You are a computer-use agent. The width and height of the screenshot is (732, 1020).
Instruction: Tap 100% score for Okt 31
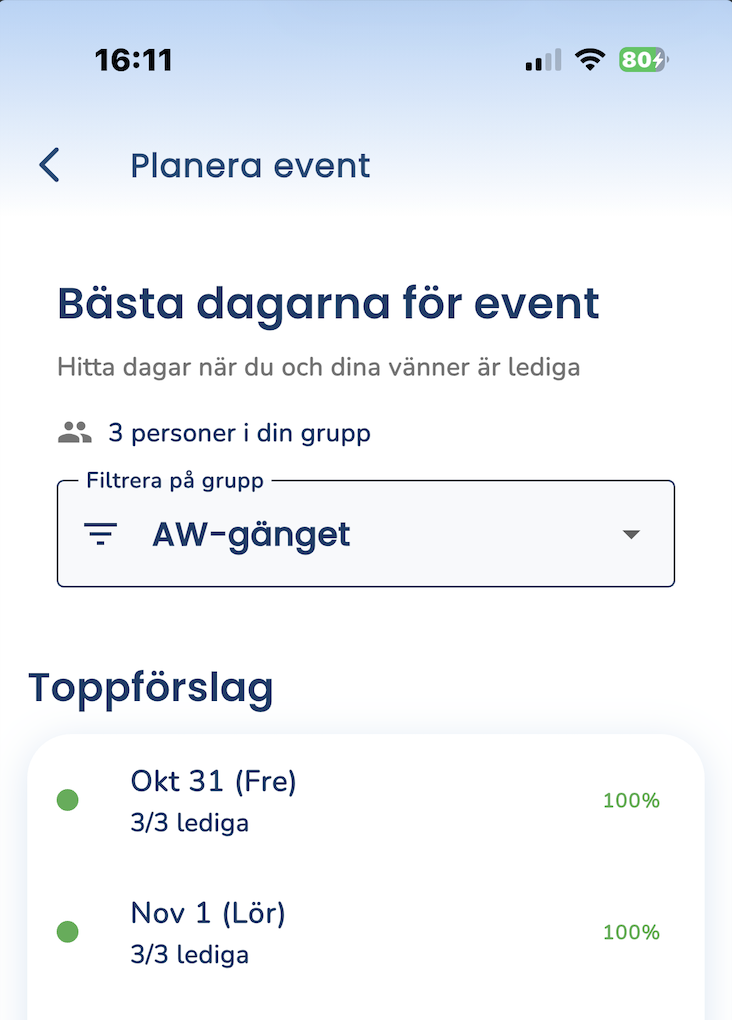631,800
